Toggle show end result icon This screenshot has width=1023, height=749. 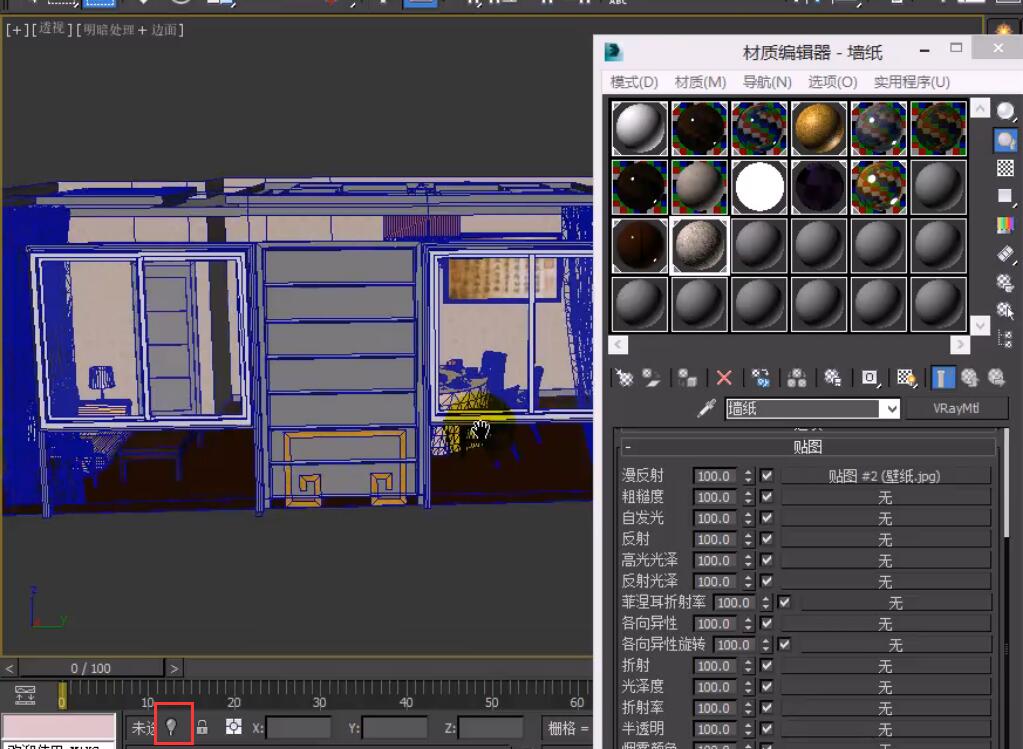click(943, 378)
